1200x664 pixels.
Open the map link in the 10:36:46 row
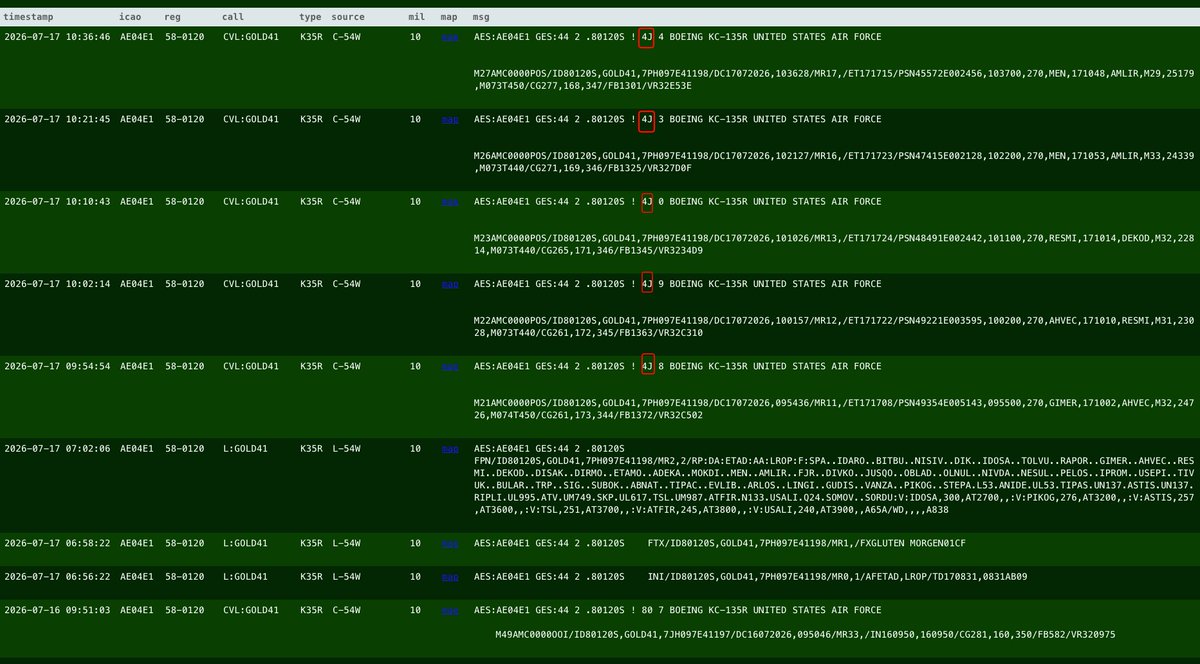pos(450,37)
